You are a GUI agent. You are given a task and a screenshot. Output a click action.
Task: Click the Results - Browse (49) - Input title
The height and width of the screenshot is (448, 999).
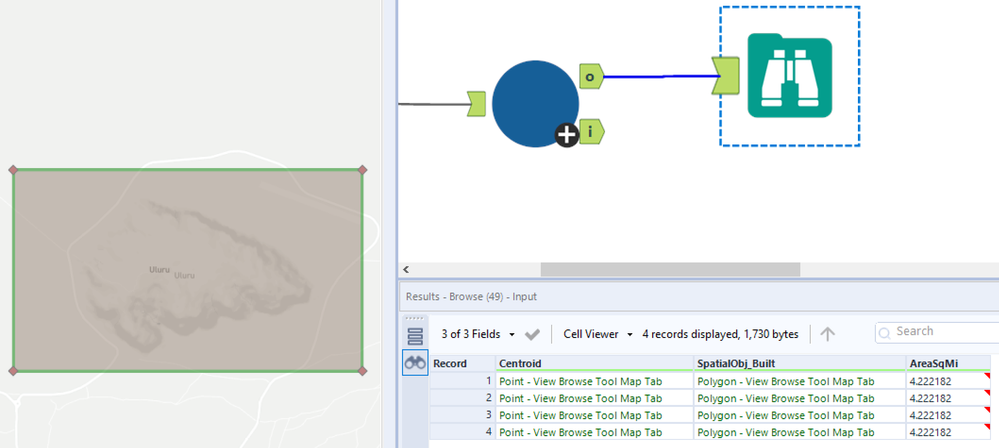point(471,296)
